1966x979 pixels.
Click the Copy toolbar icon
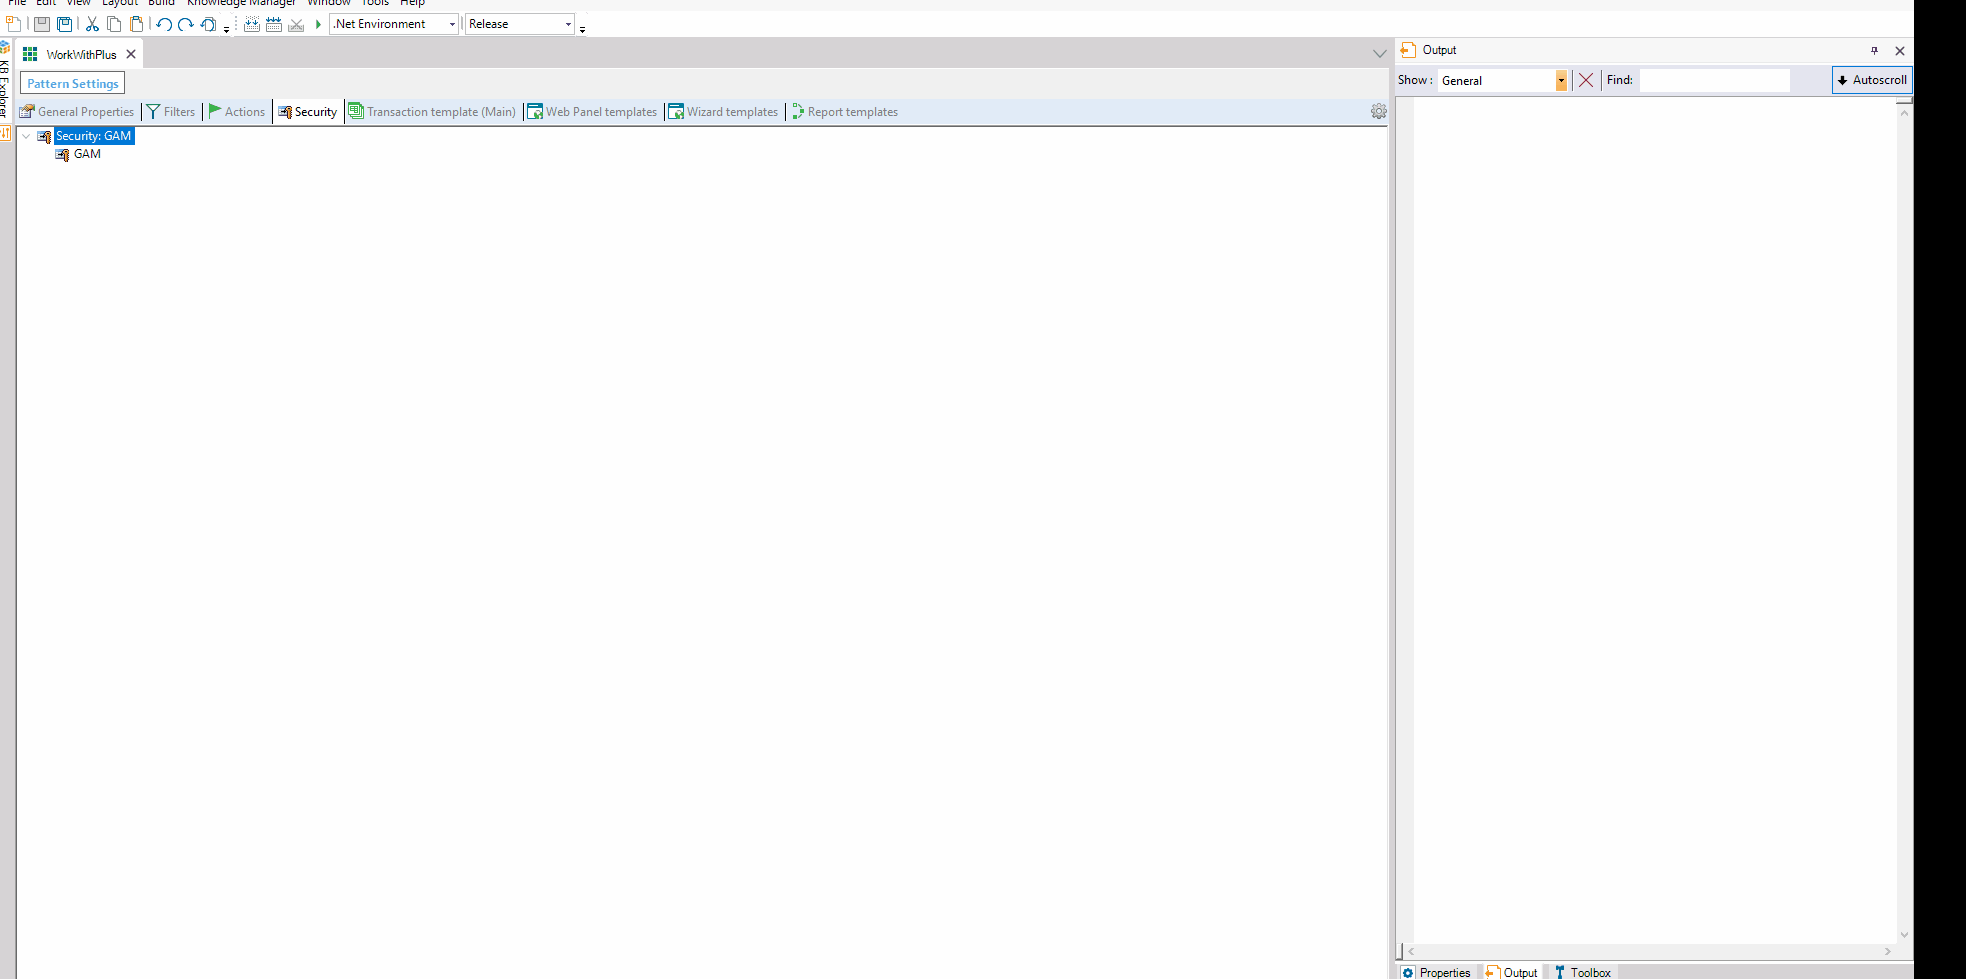(114, 24)
